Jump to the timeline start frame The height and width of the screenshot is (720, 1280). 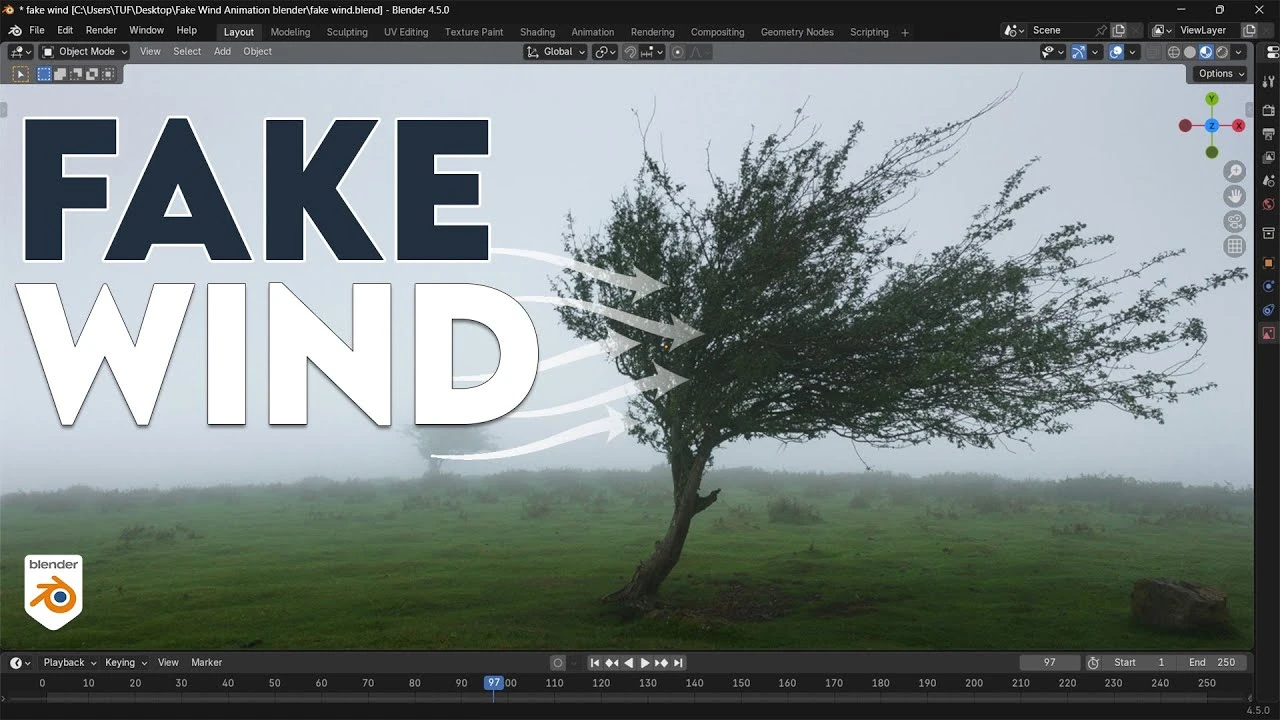(x=595, y=663)
